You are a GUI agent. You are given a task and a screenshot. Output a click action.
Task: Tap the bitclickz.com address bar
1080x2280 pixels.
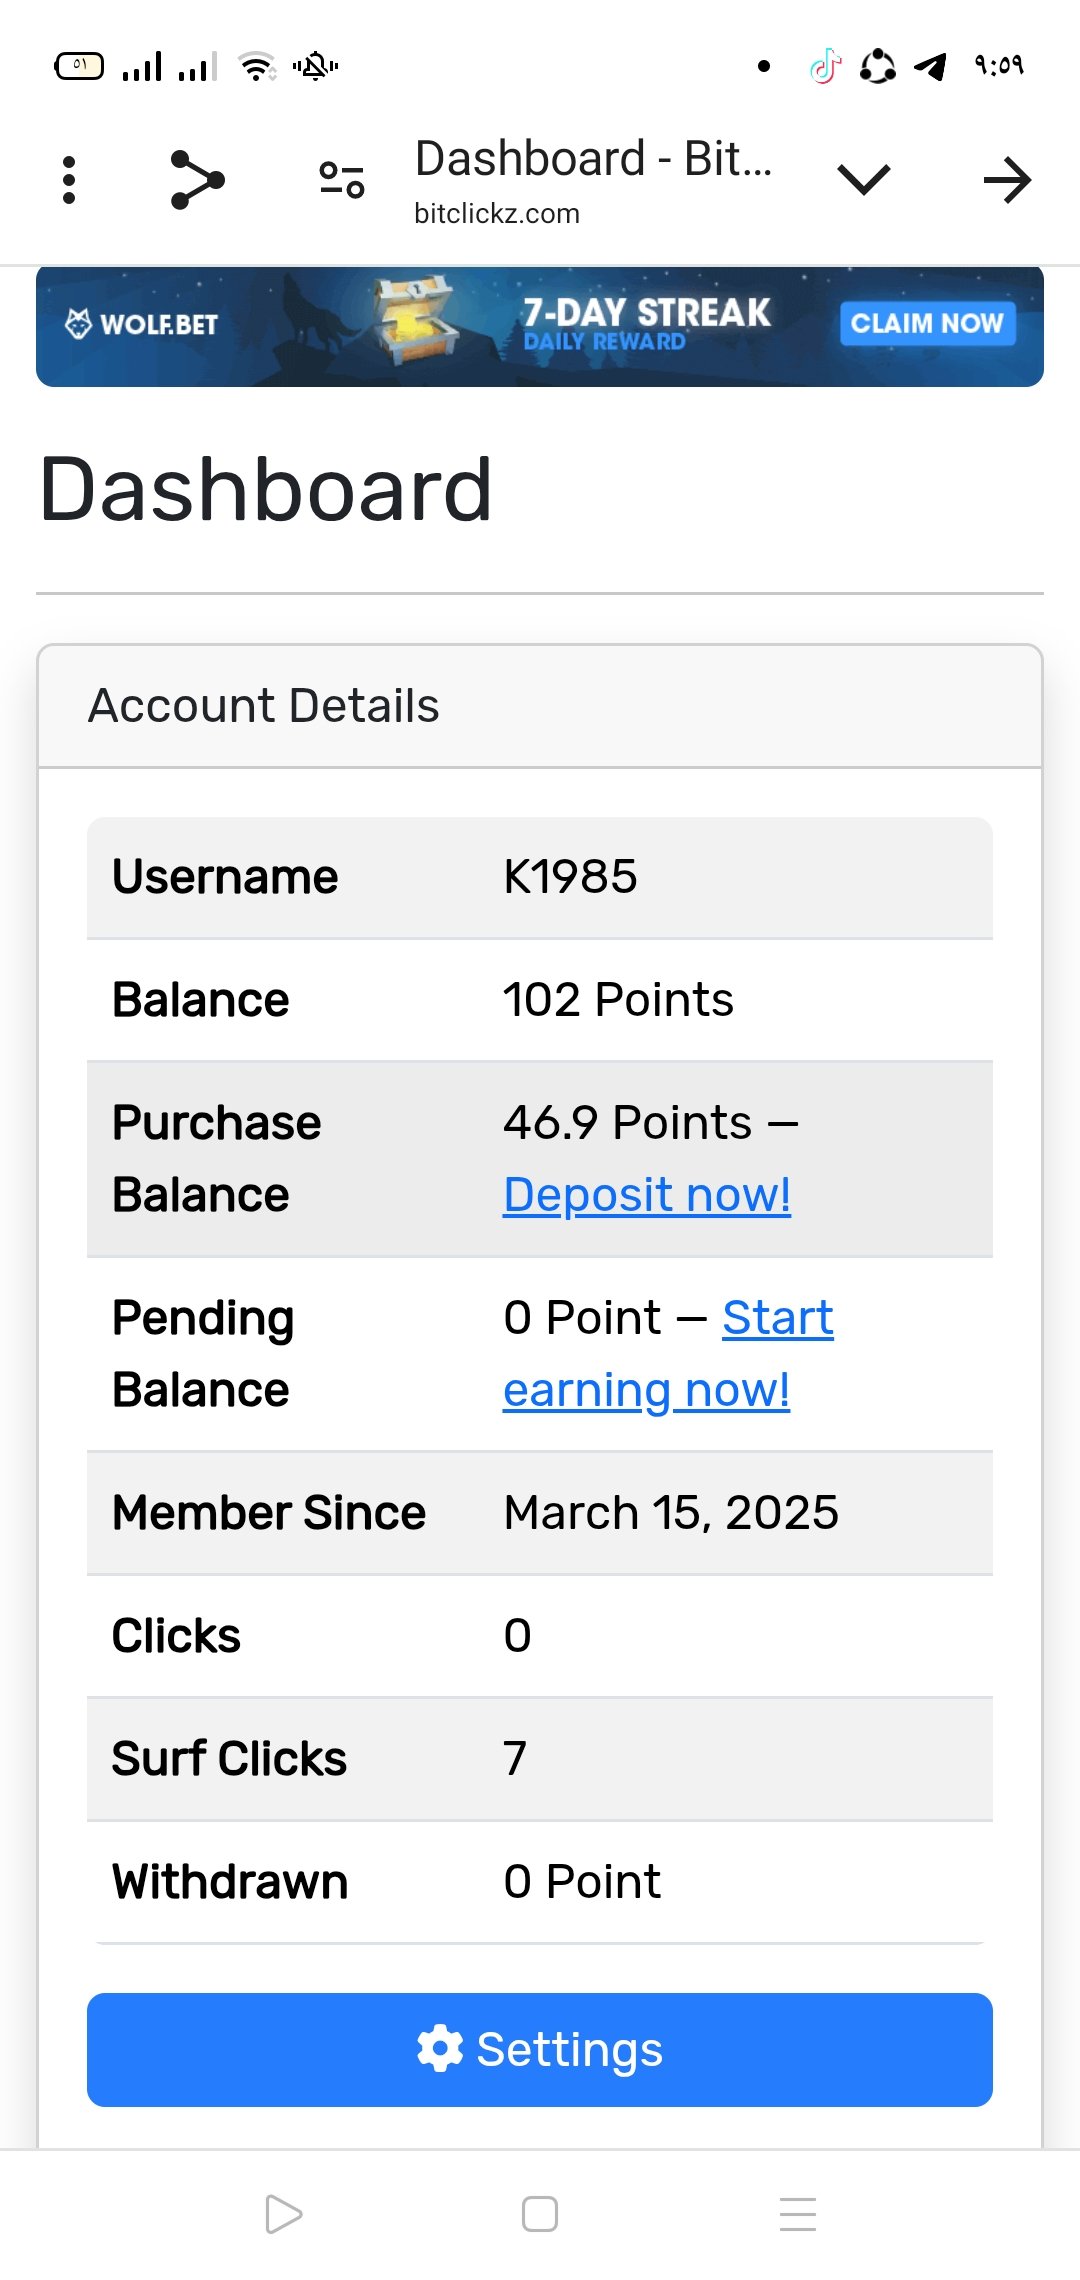click(x=594, y=181)
